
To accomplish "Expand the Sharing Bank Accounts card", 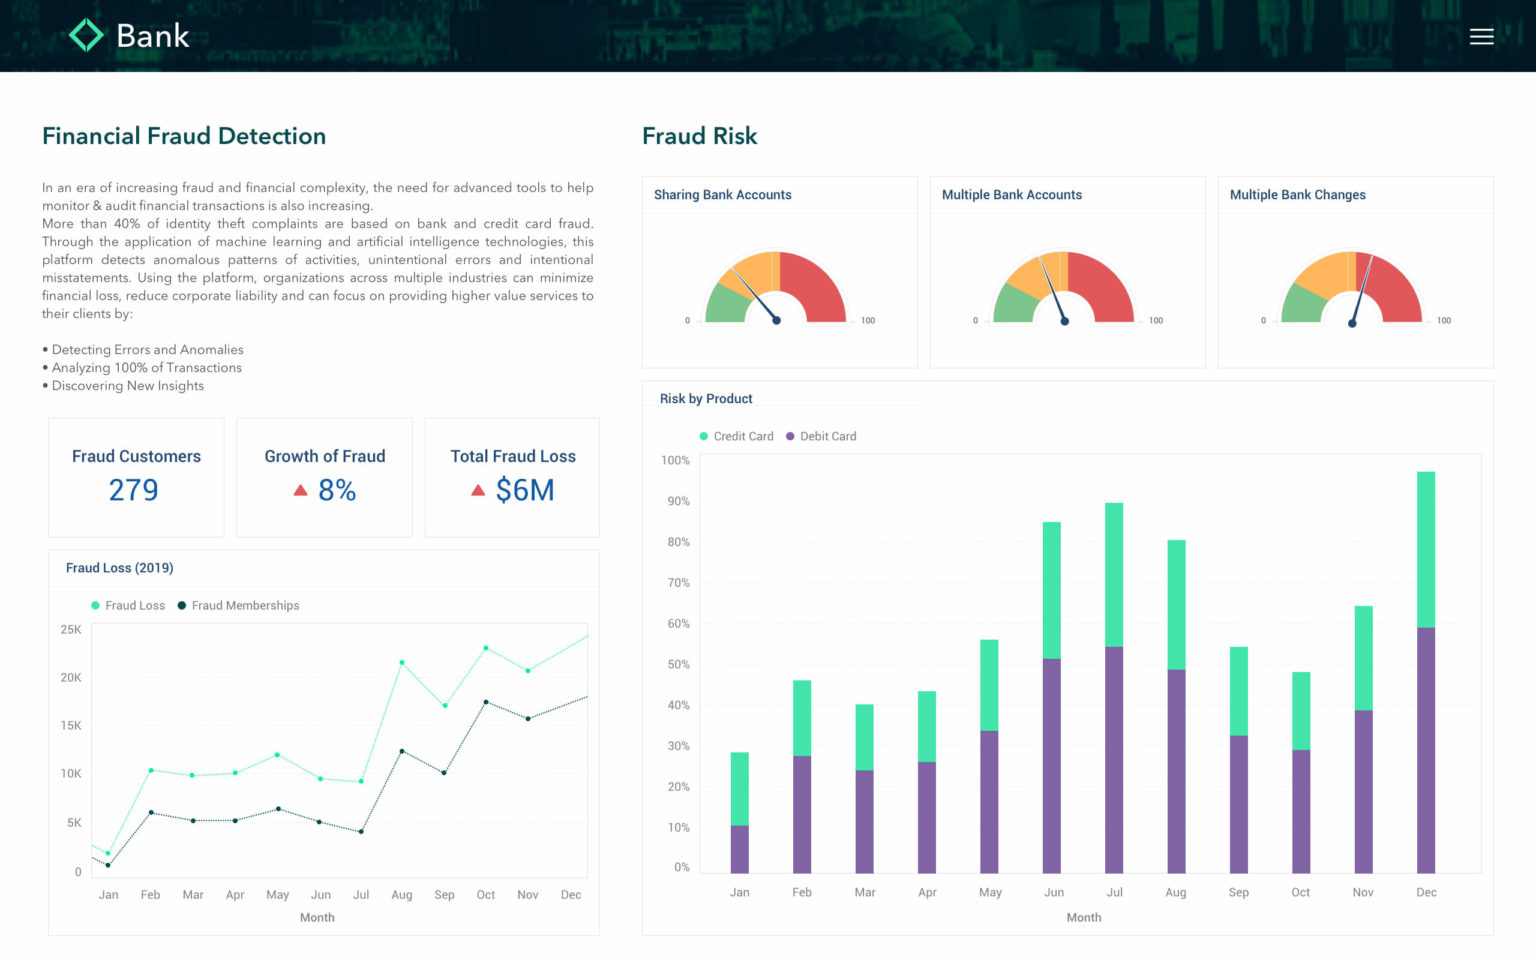I will (723, 194).
